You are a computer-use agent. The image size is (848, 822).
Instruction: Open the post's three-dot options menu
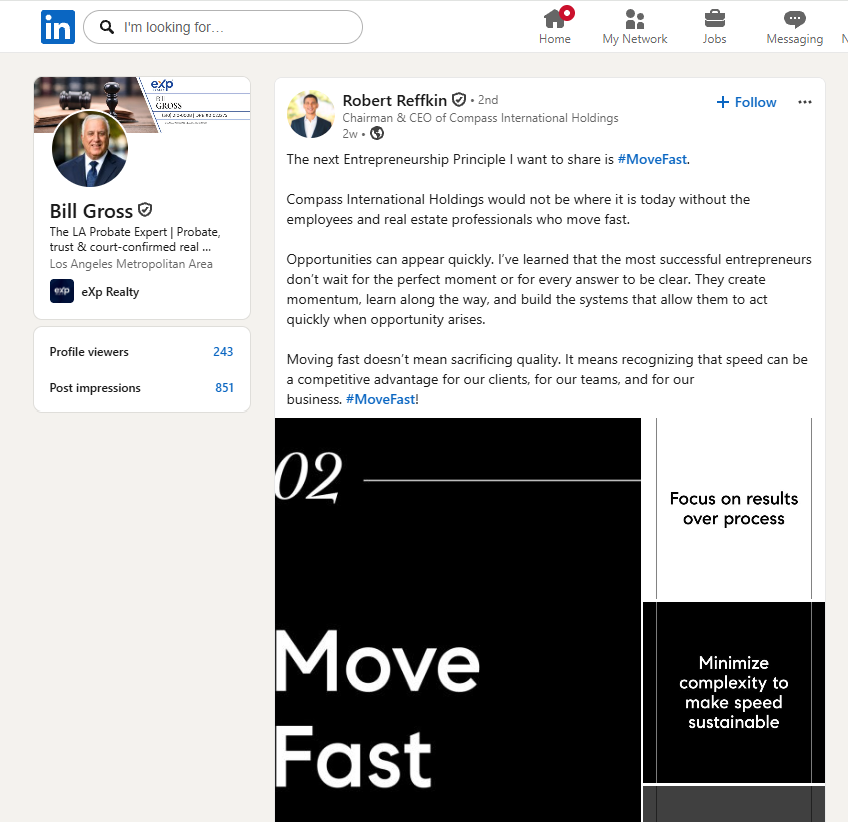pyautogui.click(x=805, y=102)
